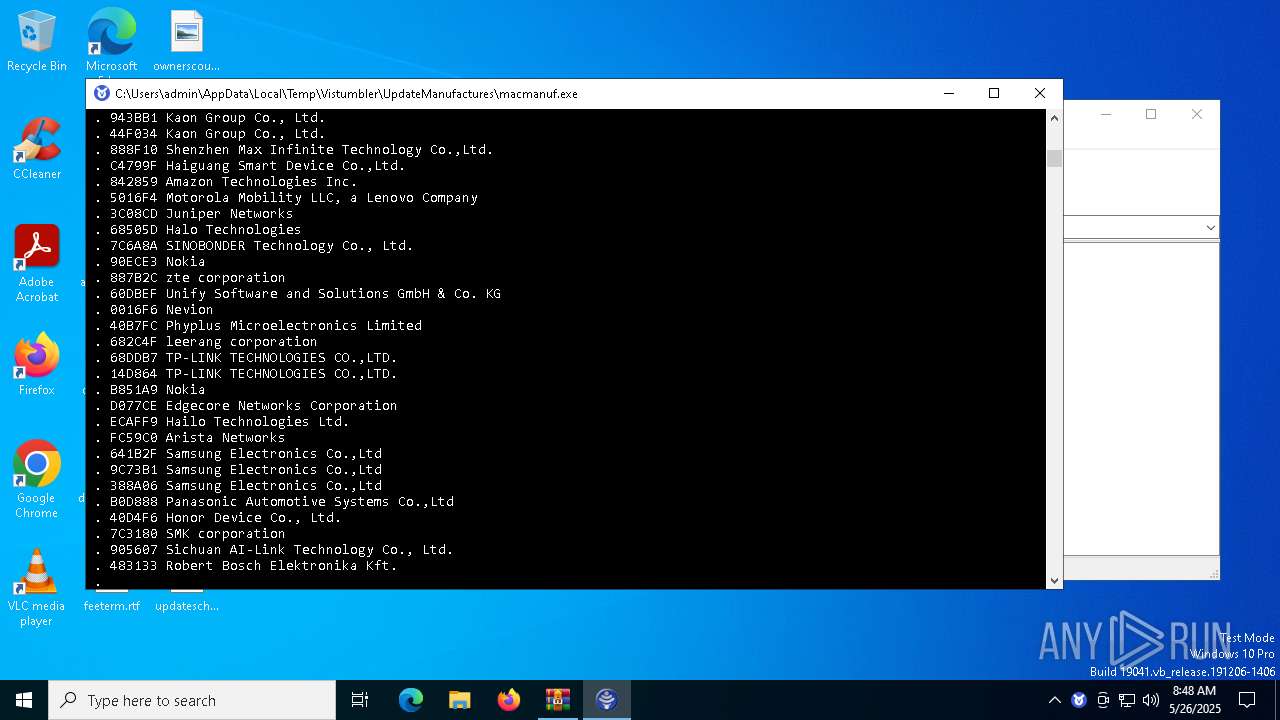The height and width of the screenshot is (720, 1280).
Task: Click the Panasonic Automotive Systems line
Action: [274, 502]
